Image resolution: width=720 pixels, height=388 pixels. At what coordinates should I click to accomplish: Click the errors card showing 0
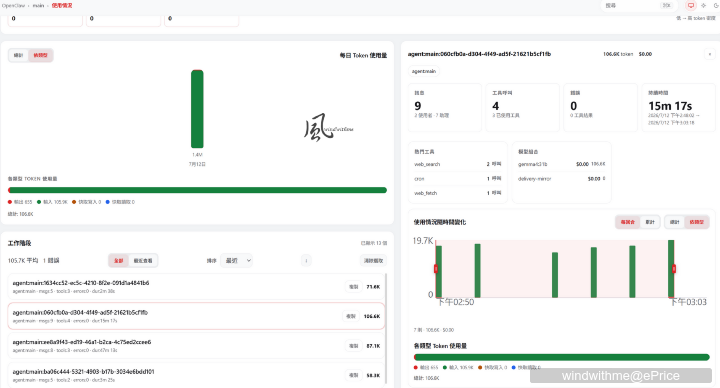click(601, 107)
